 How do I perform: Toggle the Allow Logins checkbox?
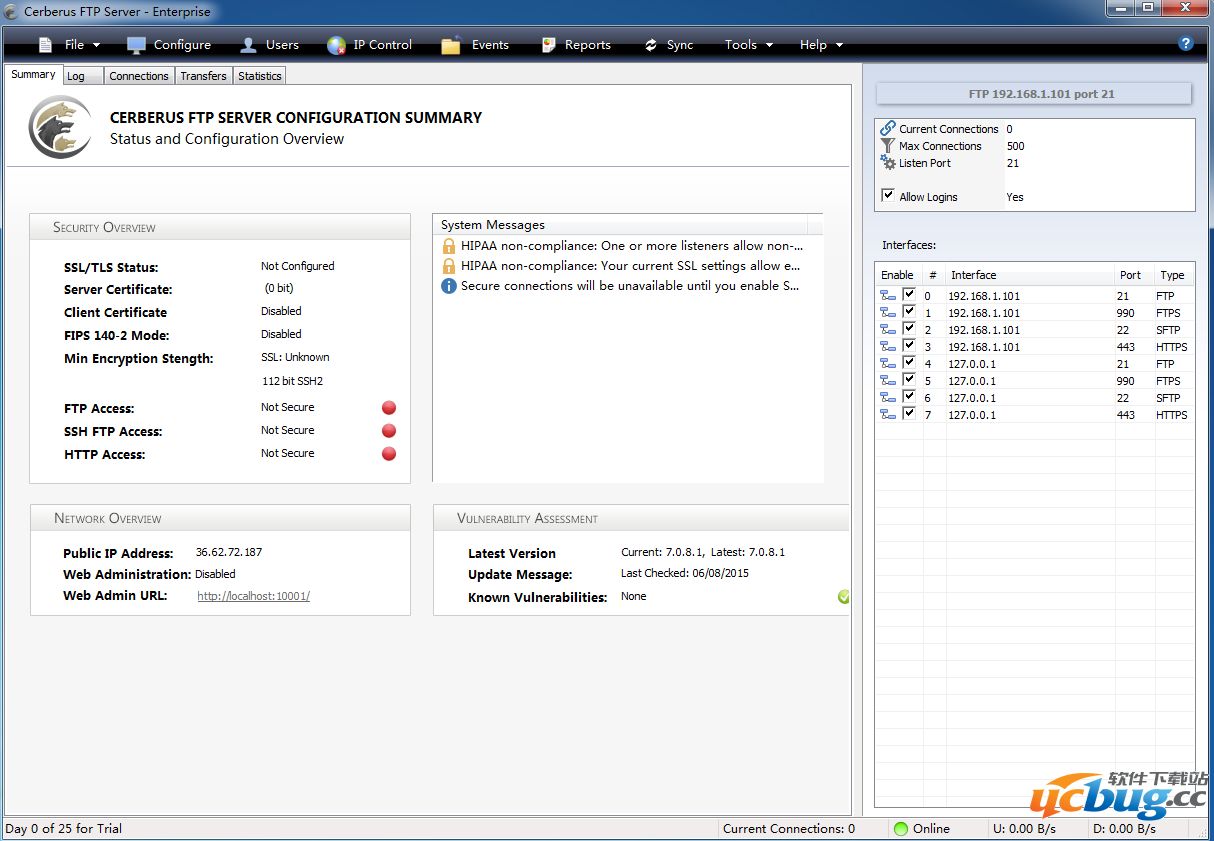pyautogui.click(x=888, y=196)
